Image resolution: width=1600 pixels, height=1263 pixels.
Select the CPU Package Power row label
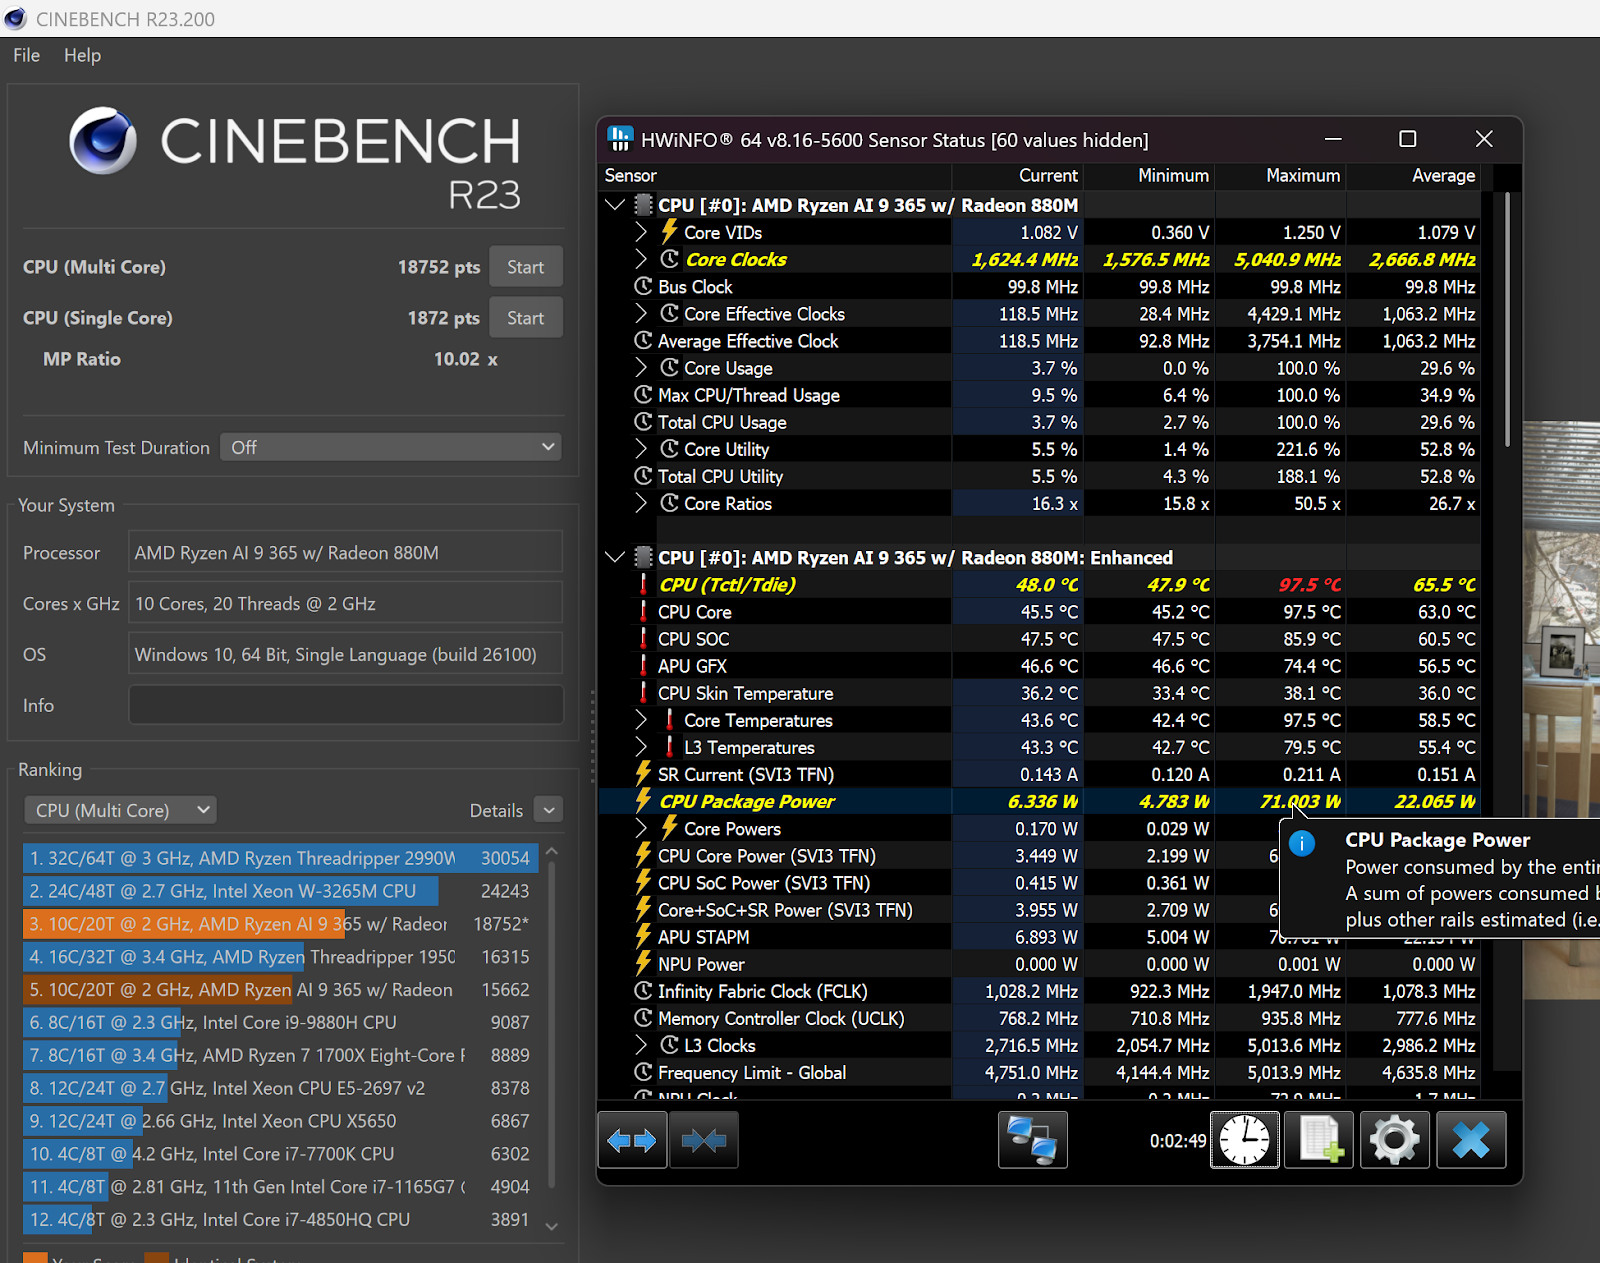(x=747, y=801)
